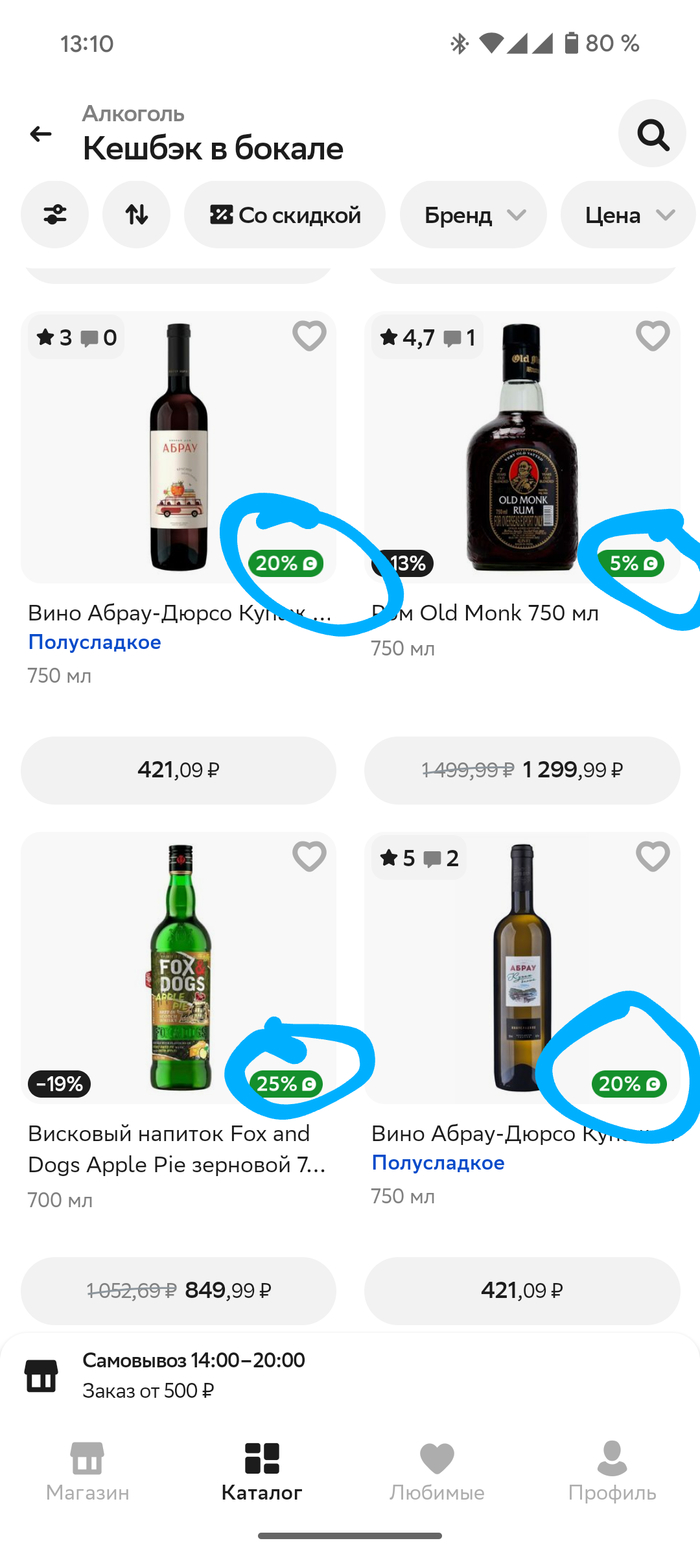The width and height of the screenshot is (700, 1556).
Task: Go to the "Профиль" tab
Action: point(612,1471)
